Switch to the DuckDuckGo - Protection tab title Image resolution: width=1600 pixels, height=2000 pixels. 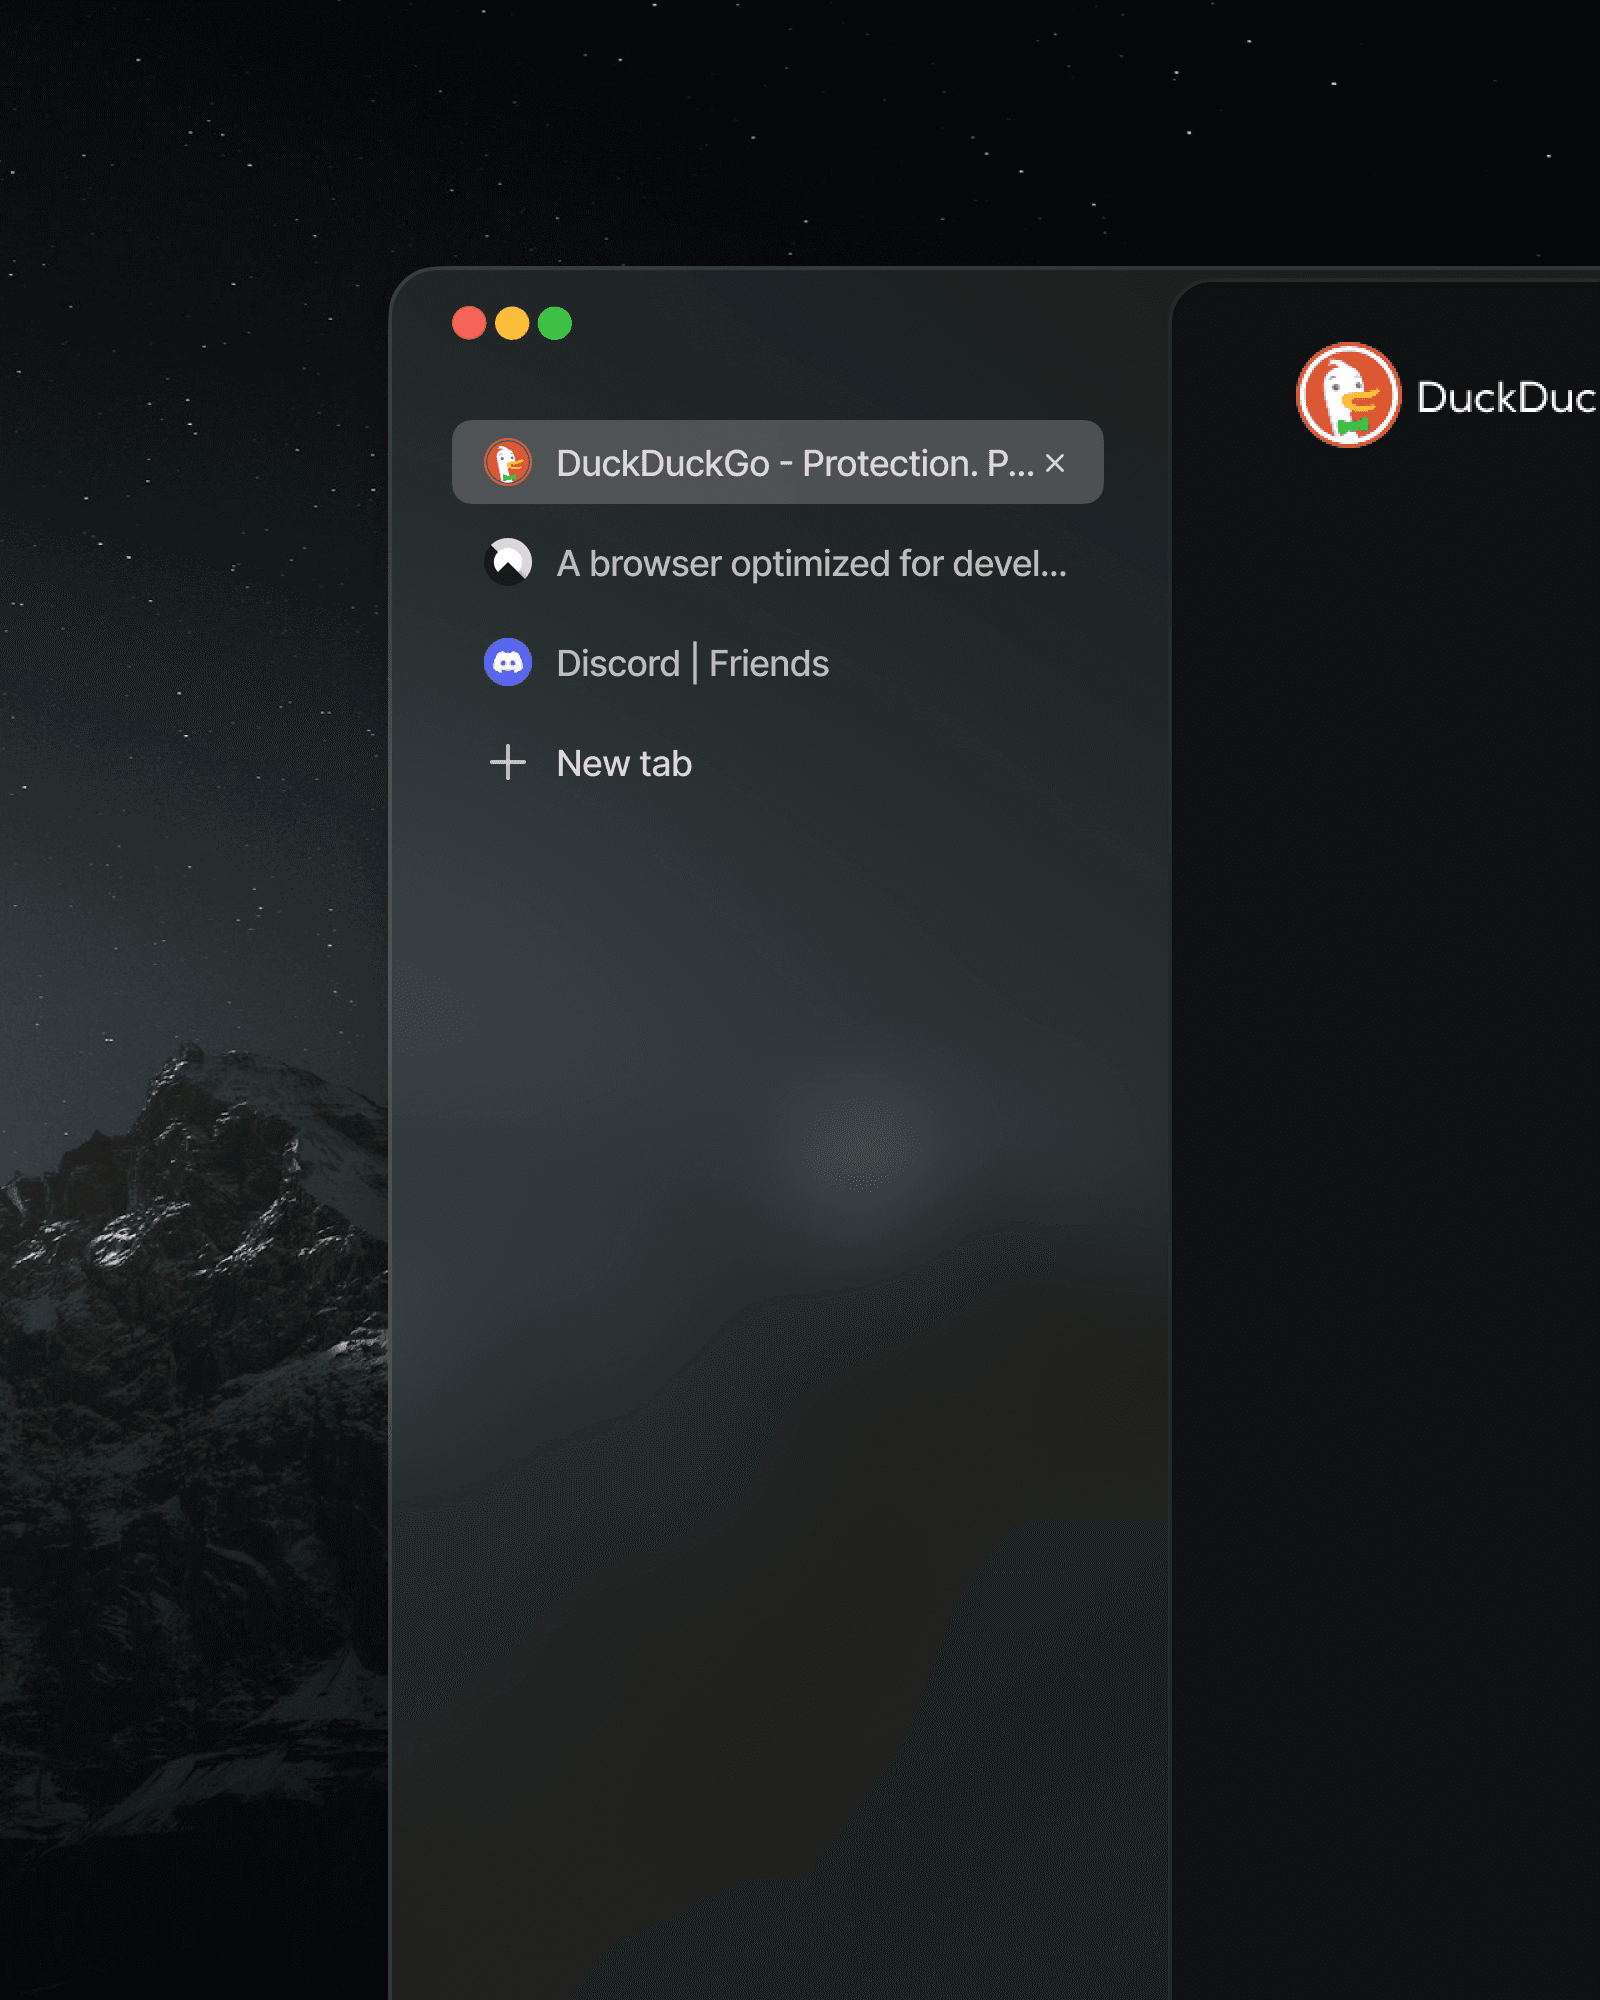point(795,463)
